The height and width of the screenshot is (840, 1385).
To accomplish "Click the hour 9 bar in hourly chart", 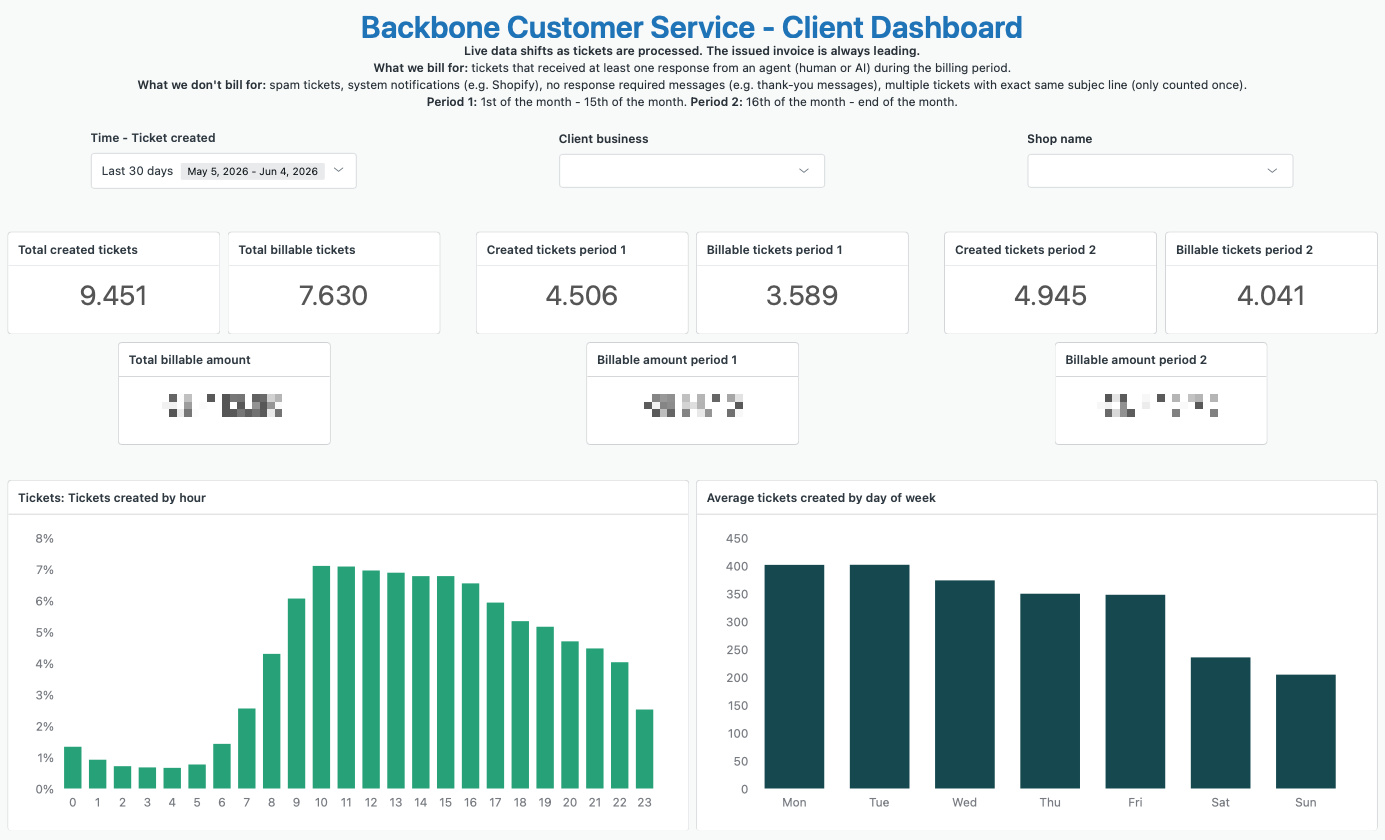I will click(296, 694).
